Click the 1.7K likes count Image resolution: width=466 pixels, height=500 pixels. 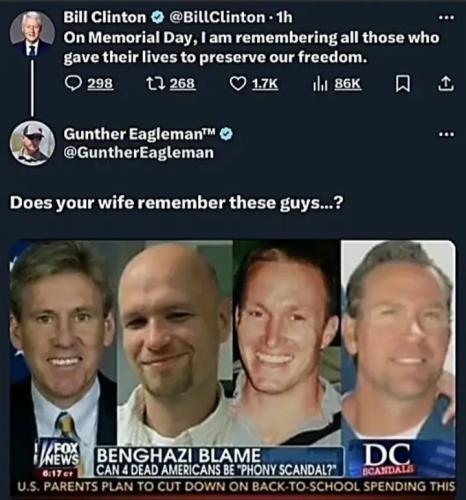[x=265, y=84]
